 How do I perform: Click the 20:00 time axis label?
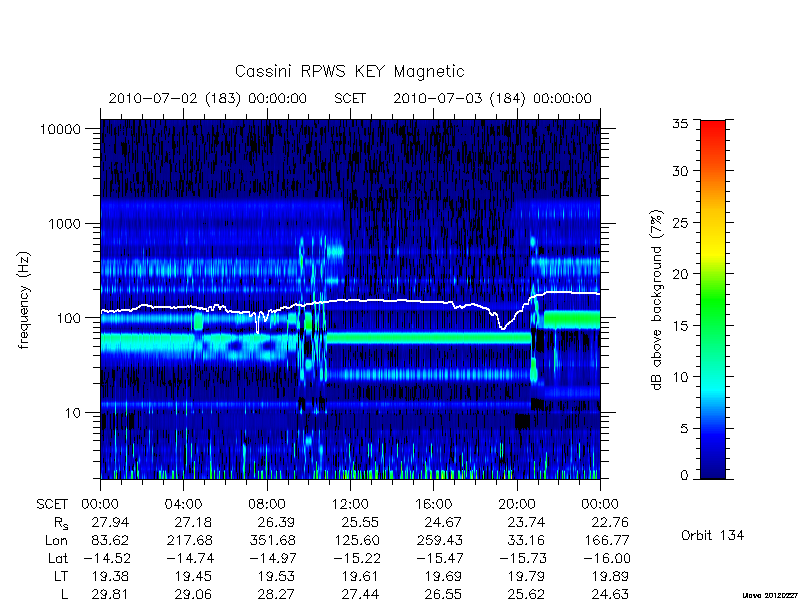pyautogui.click(x=516, y=505)
